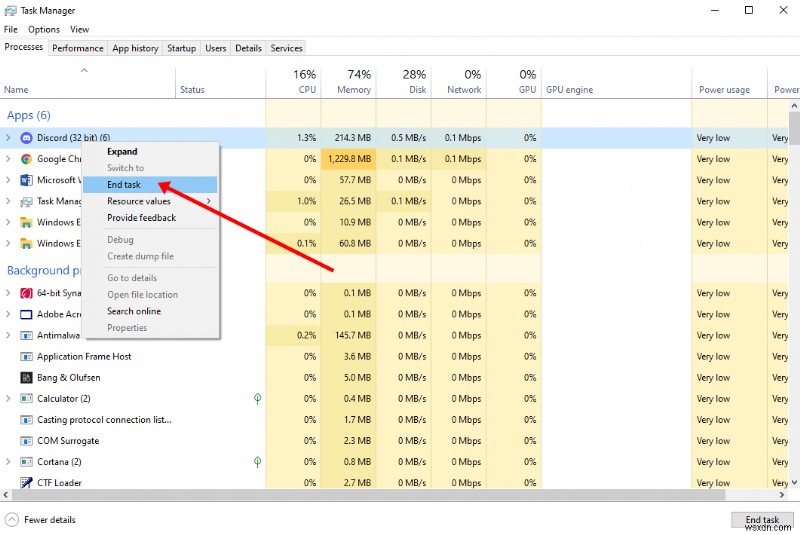Click the CTF Loader pen icon
This screenshot has height=535, width=800.
(x=26, y=482)
